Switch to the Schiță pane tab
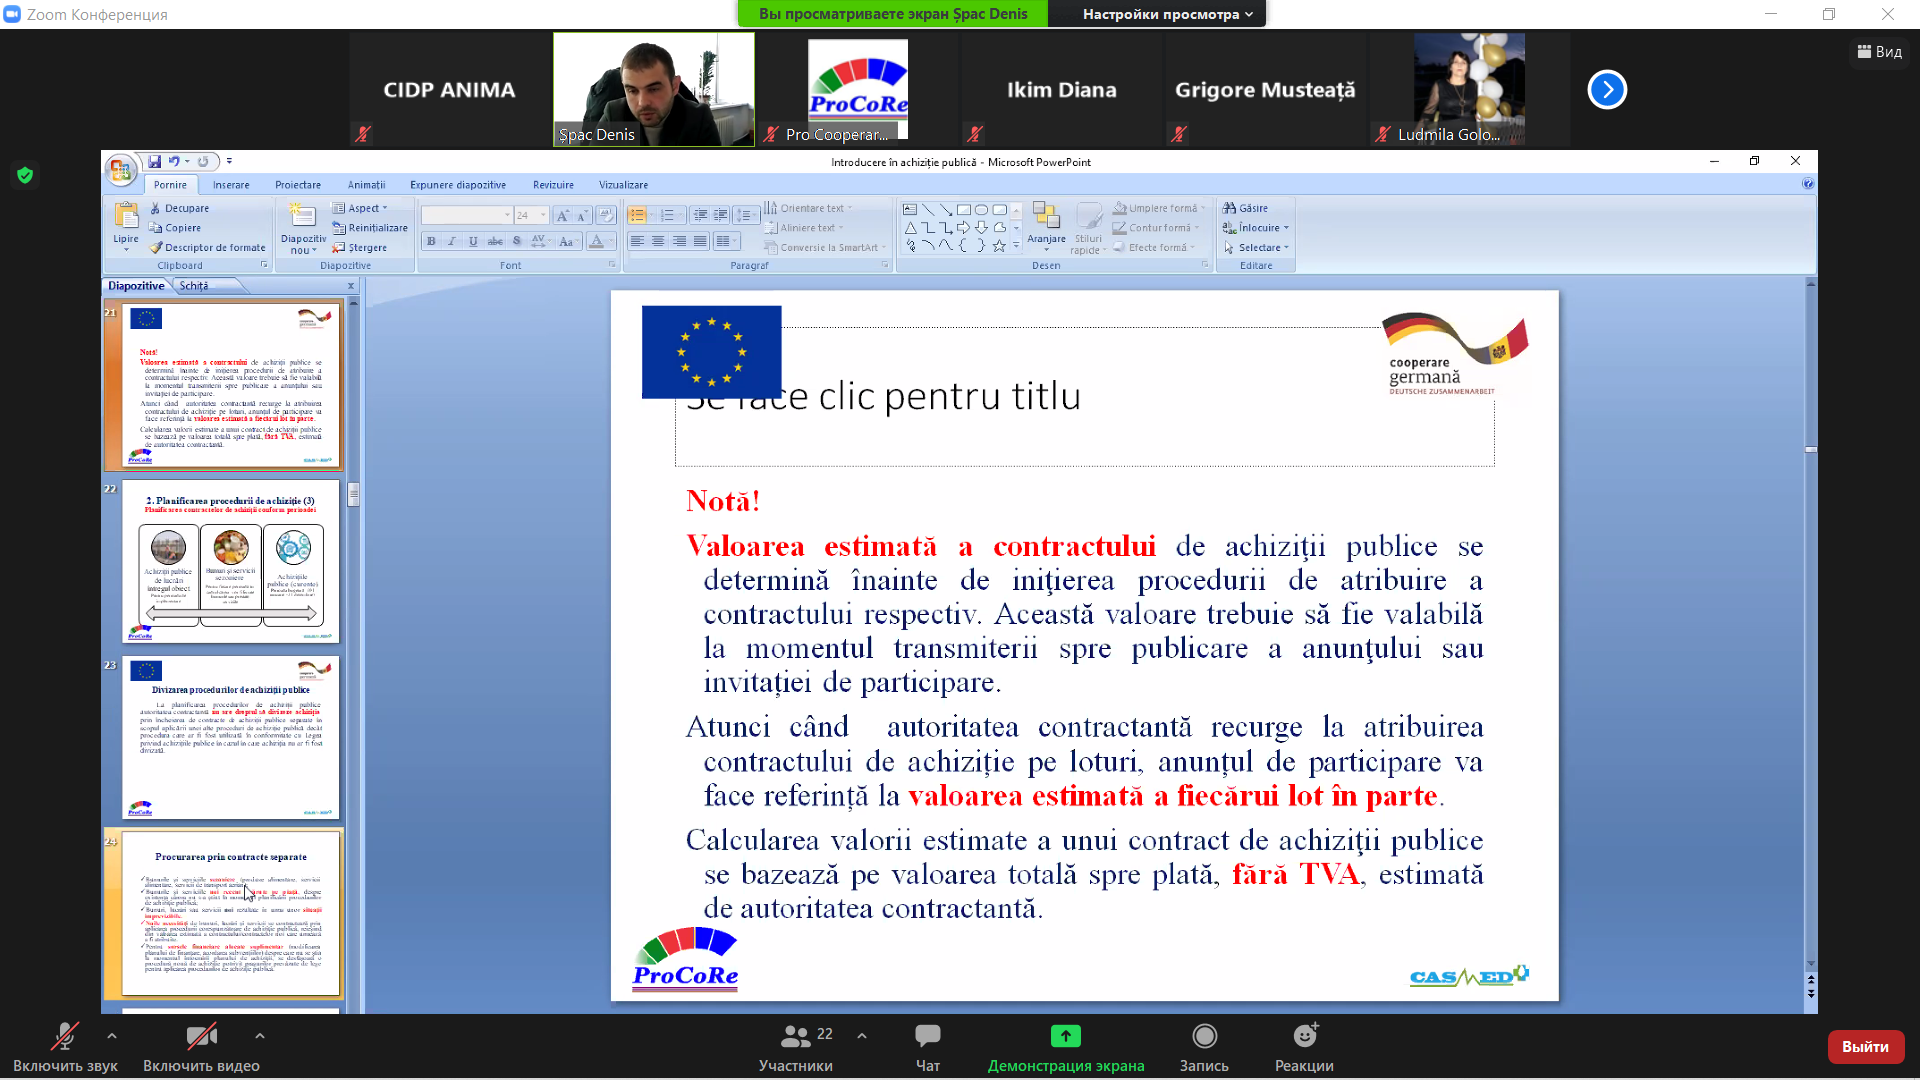The height and width of the screenshot is (1080, 1920). tap(194, 286)
